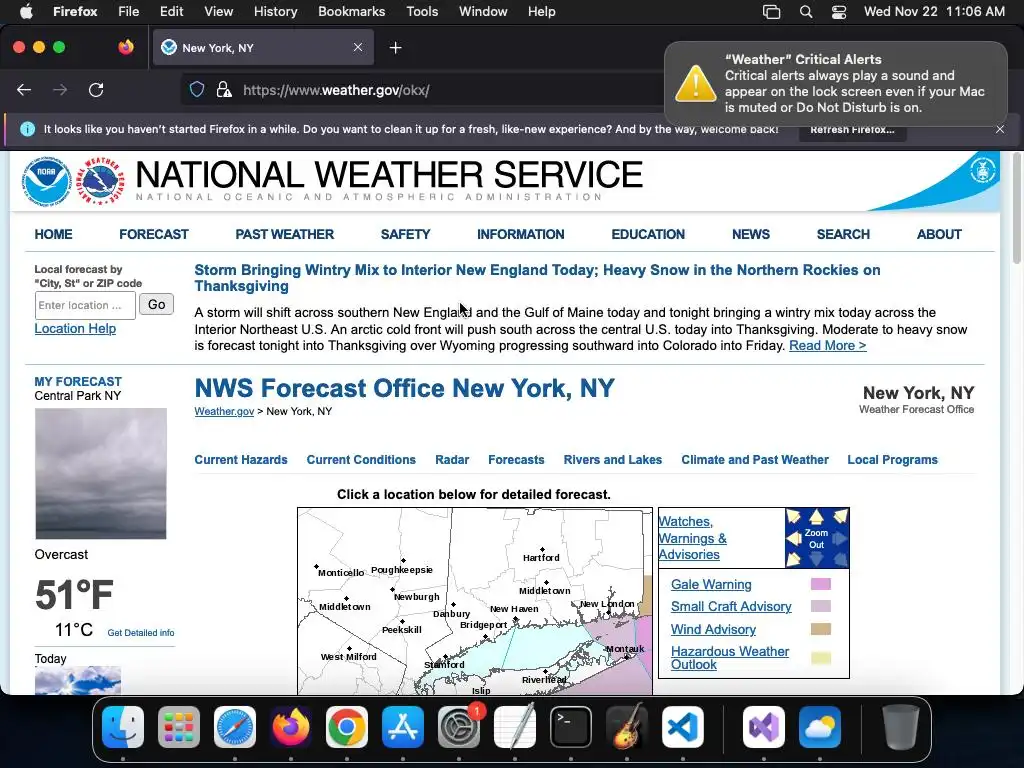The height and width of the screenshot is (768, 1024).
Task: Open macOS Control Center in menu bar
Action: pos(839,12)
